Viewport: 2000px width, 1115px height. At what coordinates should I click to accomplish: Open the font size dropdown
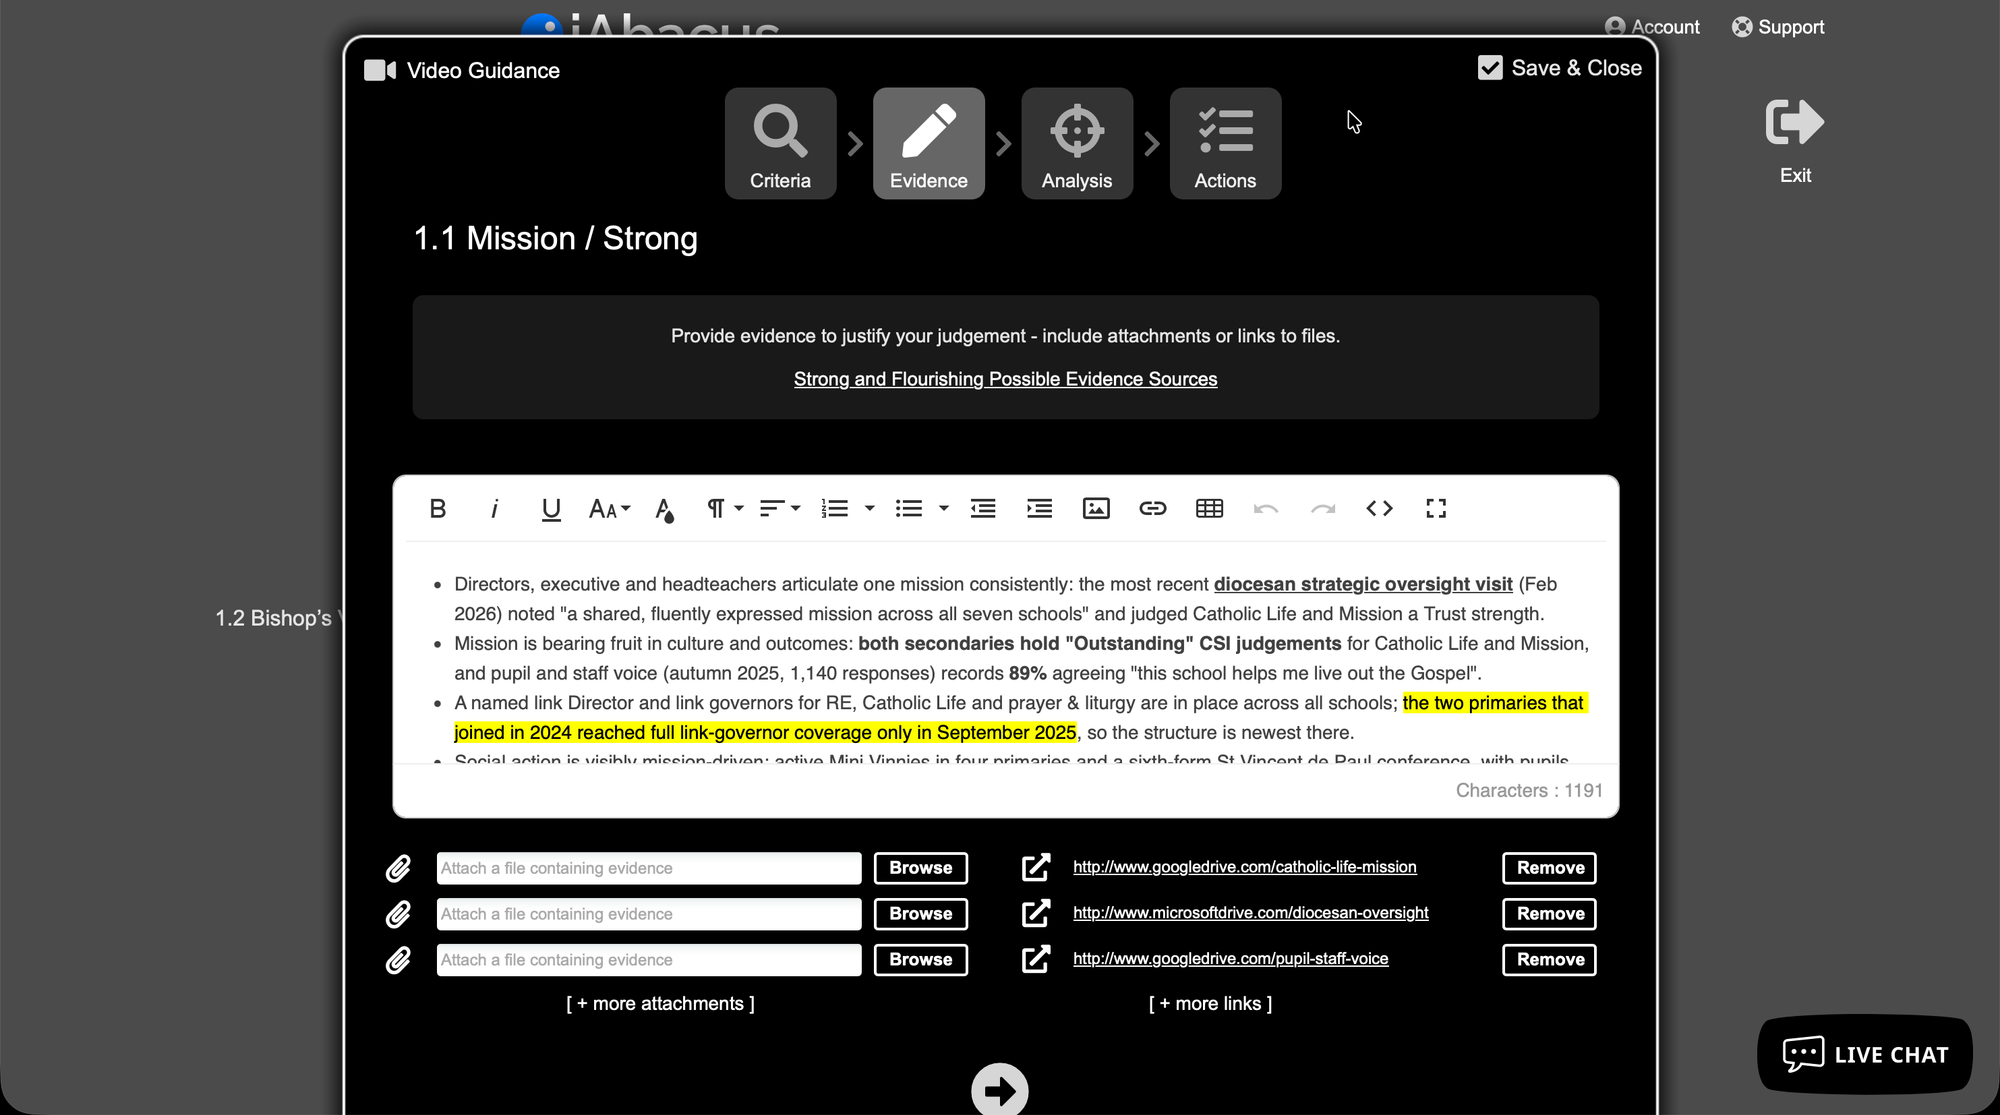(609, 509)
